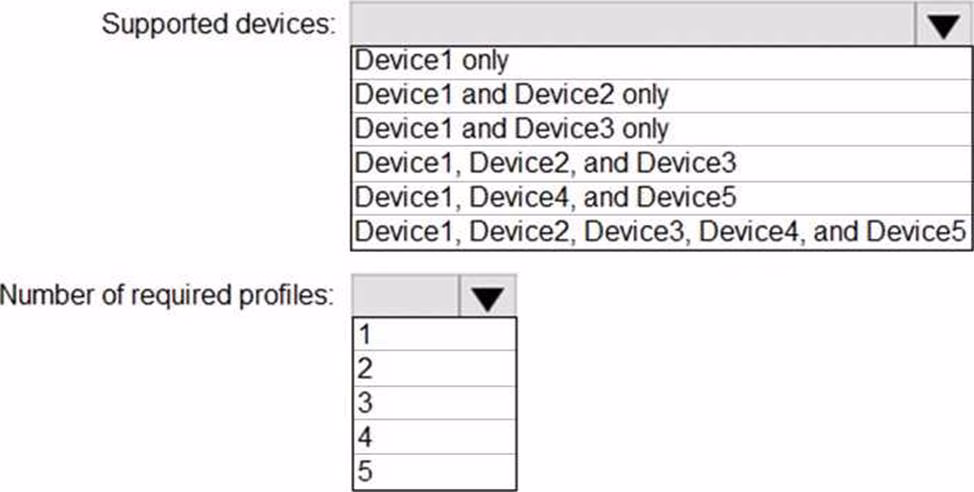This screenshot has width=974, height=492.
Task: Pick the option listing all five devices
Action: tap(661, 231)
